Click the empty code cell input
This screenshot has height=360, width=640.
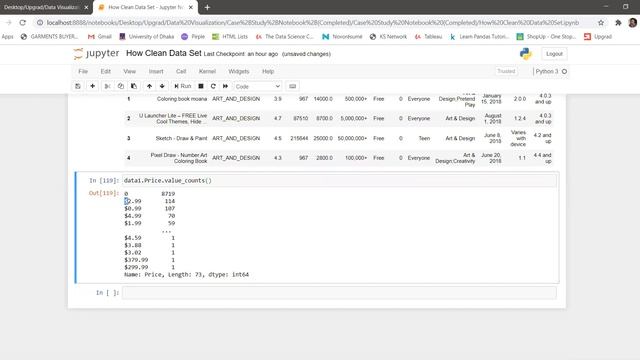click(339, 293)
